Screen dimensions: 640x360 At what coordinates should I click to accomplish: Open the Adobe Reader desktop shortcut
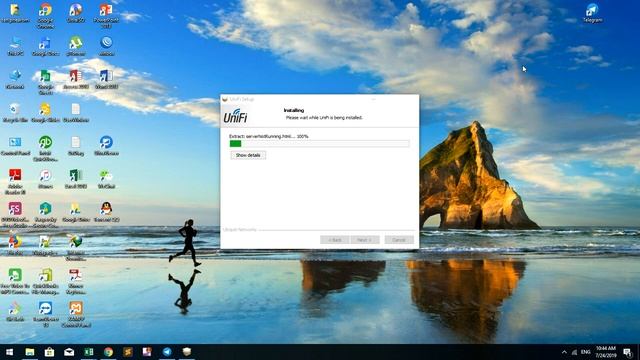click(x=15, y=181)
